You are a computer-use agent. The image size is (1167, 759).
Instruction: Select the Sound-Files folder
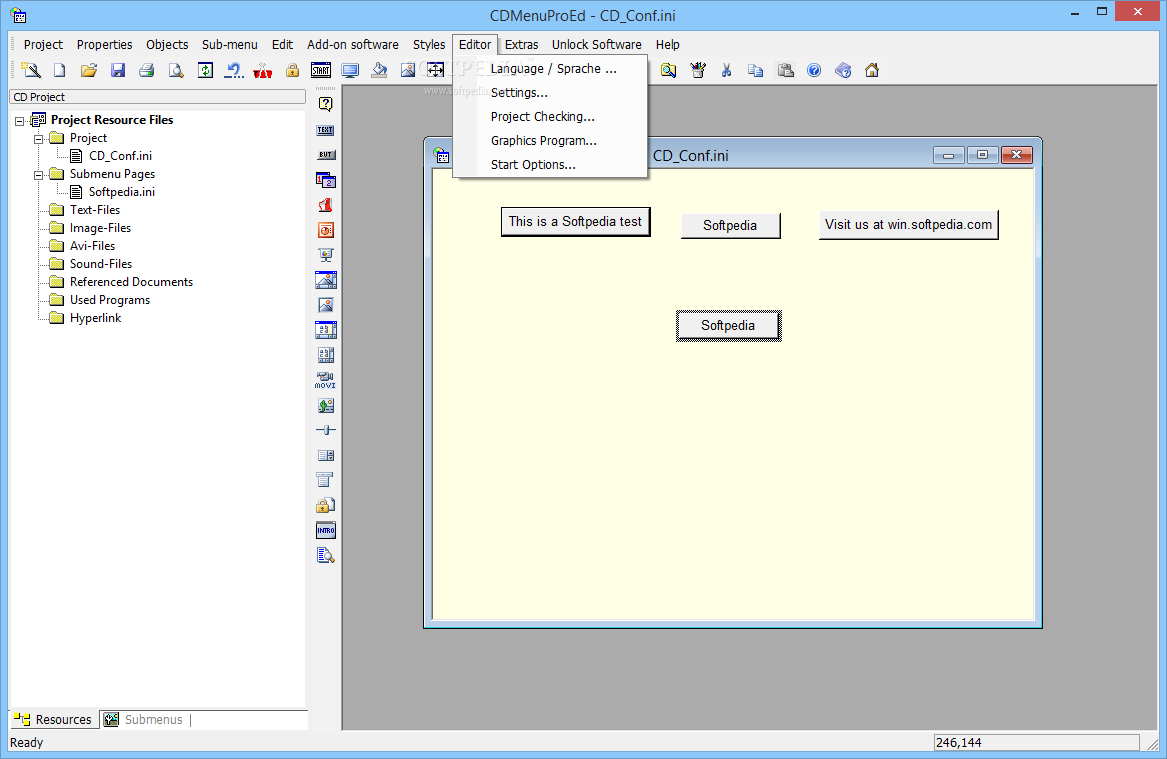coord(100,264)
